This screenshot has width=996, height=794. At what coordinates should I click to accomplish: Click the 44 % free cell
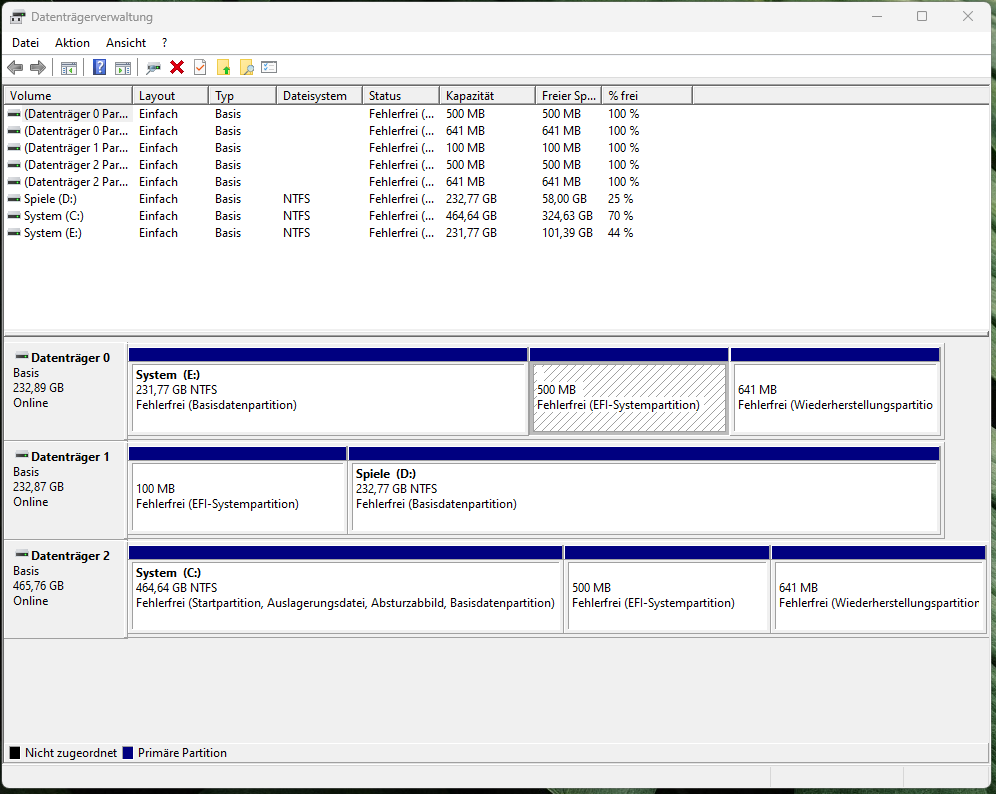[621, 234]
